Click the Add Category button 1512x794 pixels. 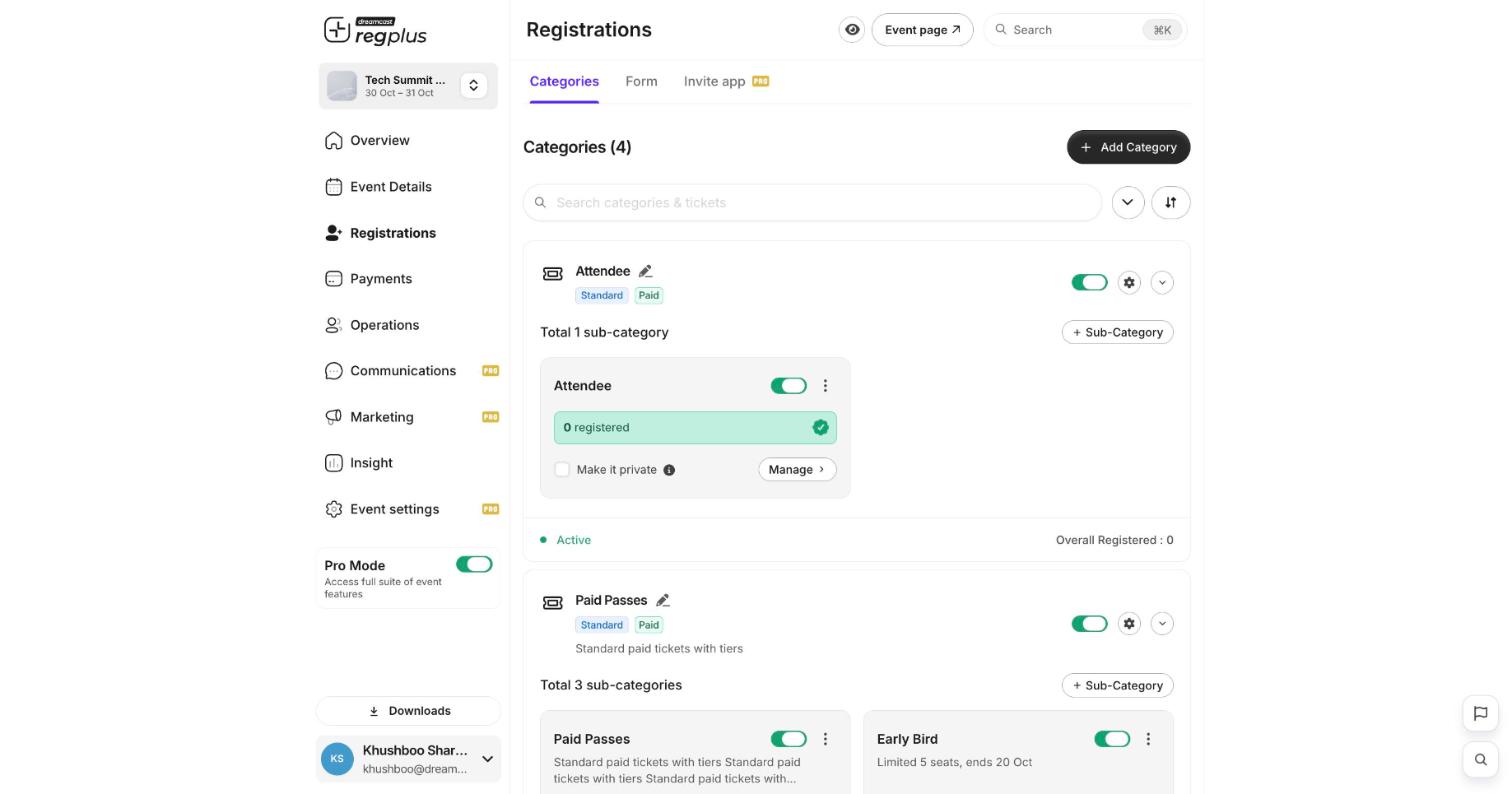pyautogui.click(x=1128, y=147)
